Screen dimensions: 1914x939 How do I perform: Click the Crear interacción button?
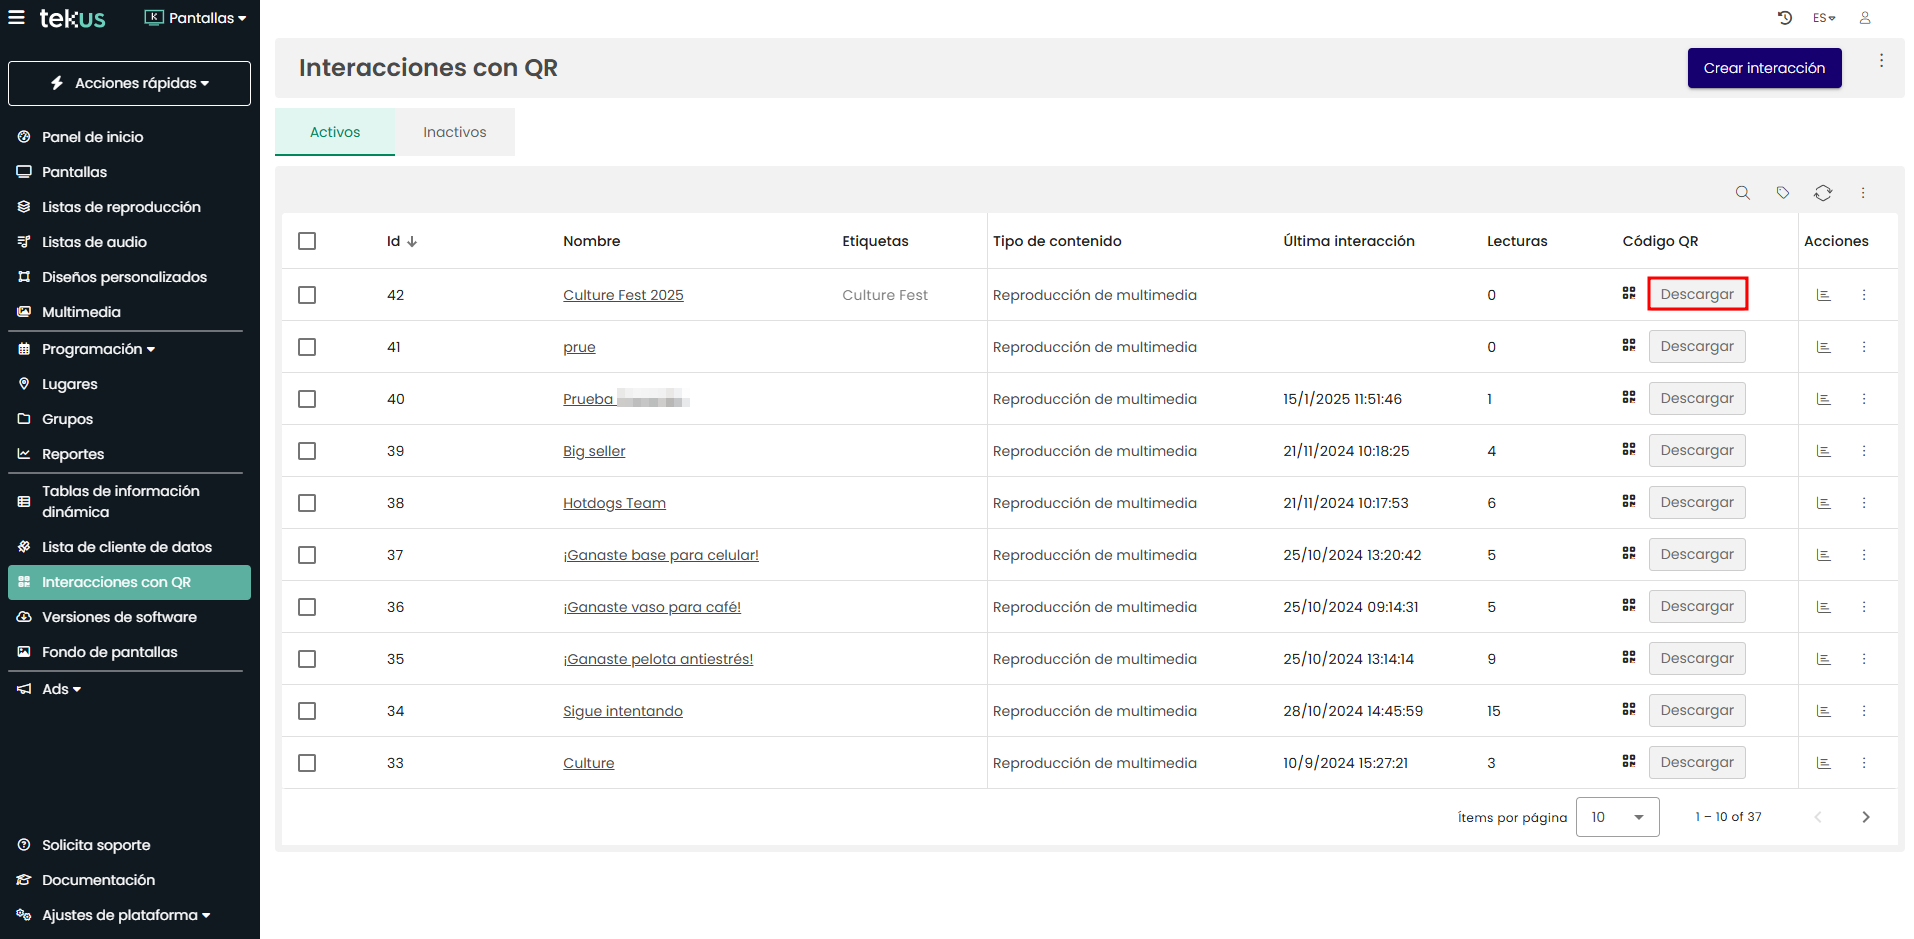pyautogui.click(x=1763, y=68)
